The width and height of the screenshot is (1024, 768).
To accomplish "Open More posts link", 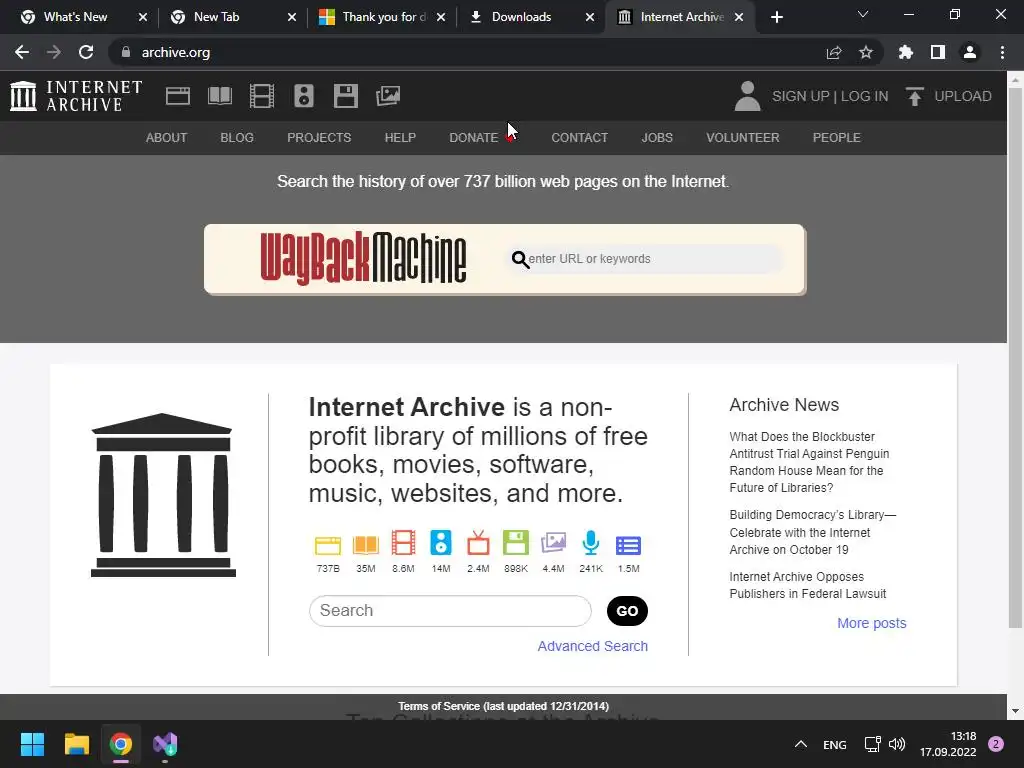I will (x=872, y=623).
